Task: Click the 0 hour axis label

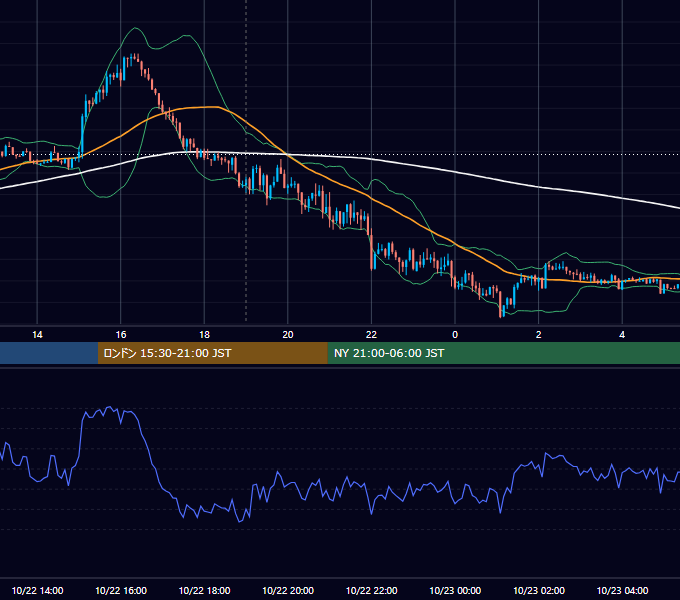Action: coord(455,335)
